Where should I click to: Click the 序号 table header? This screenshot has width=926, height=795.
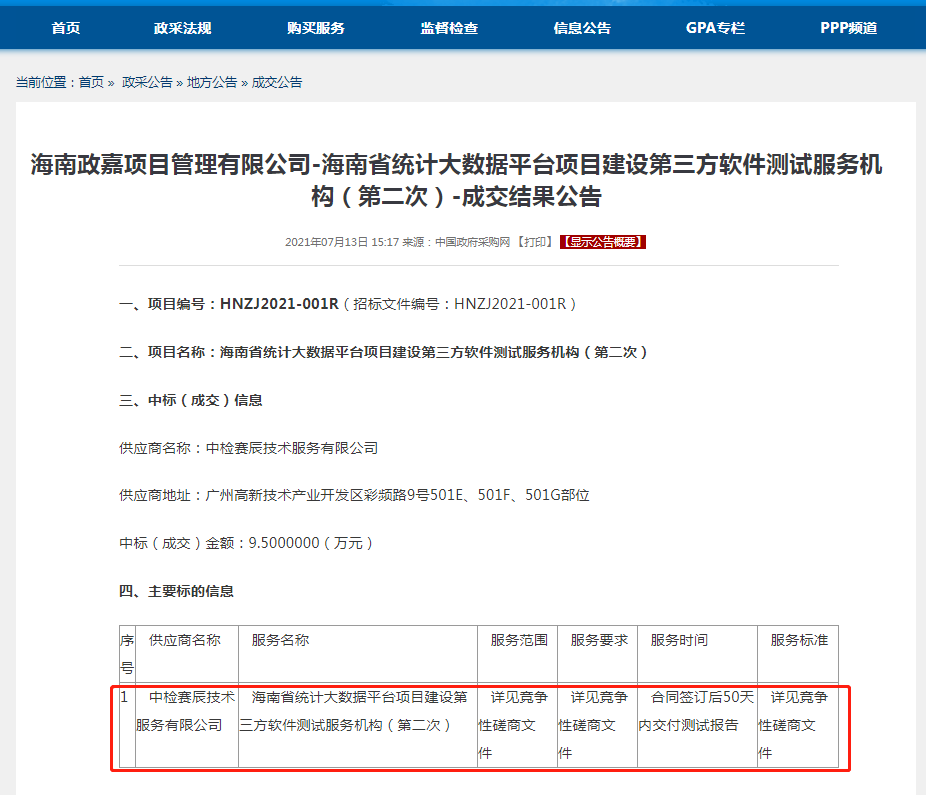127,654
